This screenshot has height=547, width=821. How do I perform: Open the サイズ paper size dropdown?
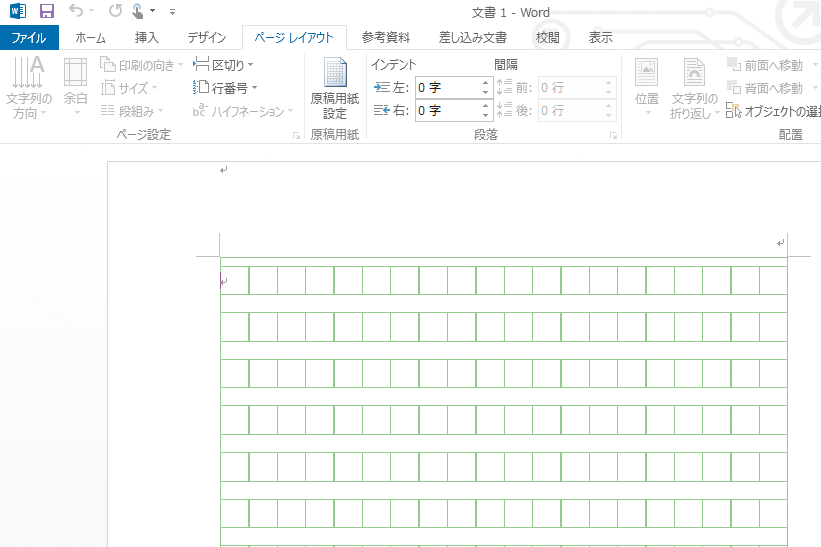(x=129, y=88)
